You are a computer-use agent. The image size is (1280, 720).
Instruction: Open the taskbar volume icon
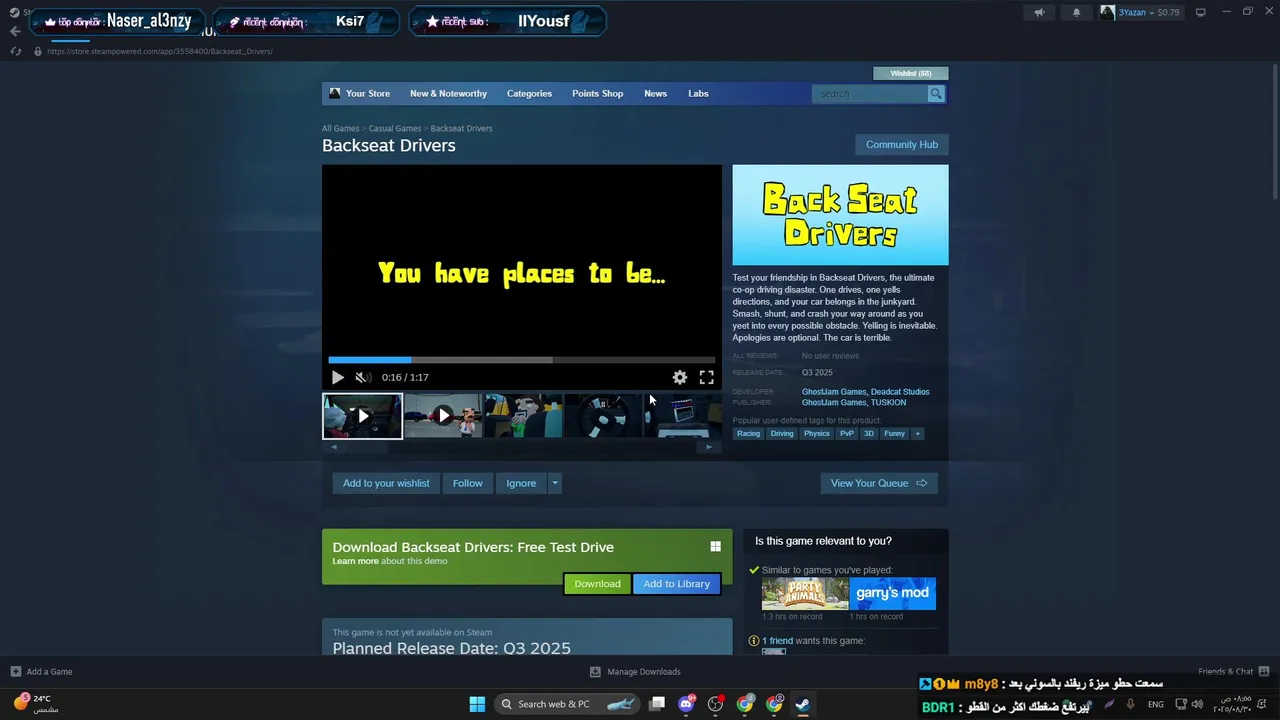(x=1197, y=704)
